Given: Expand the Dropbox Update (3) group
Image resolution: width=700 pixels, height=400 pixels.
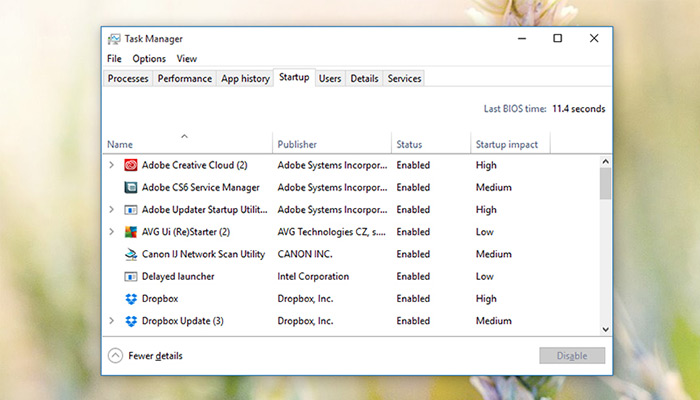Looking at the screenshot, I should [112, 321].
